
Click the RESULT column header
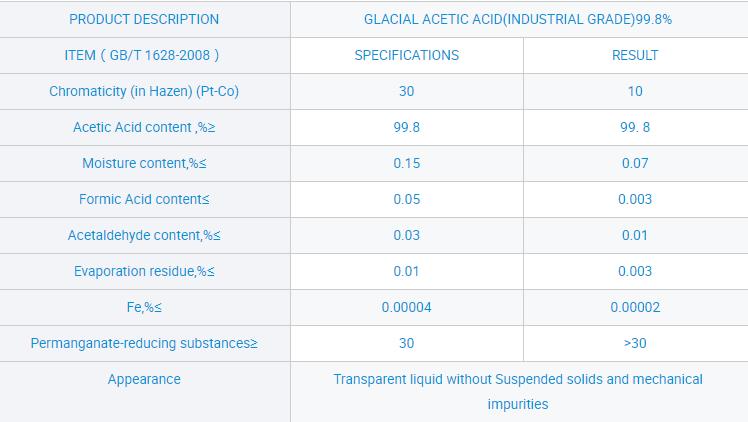coord(634,55)
